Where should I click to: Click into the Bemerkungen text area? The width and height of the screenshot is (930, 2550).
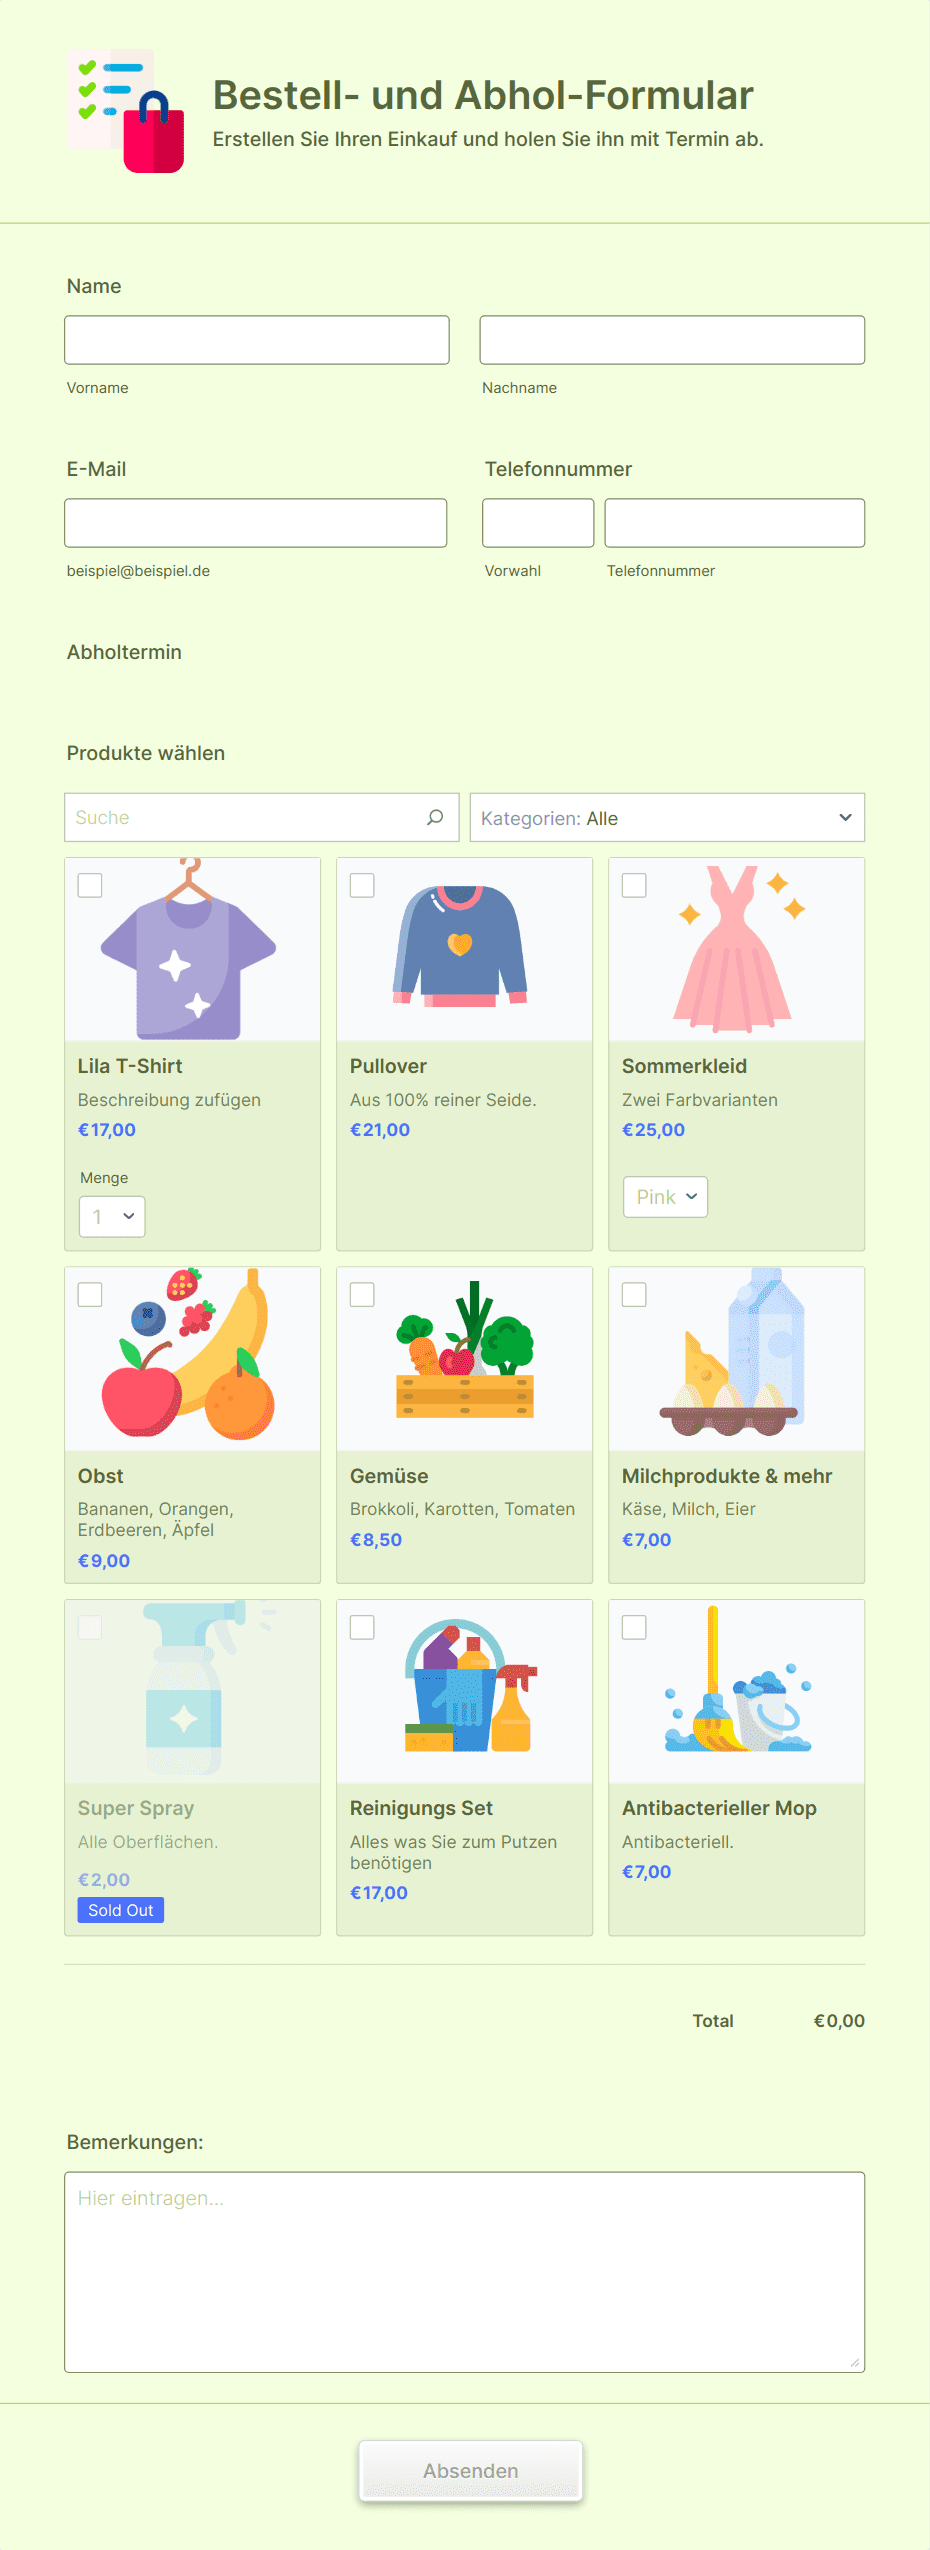465,2272
